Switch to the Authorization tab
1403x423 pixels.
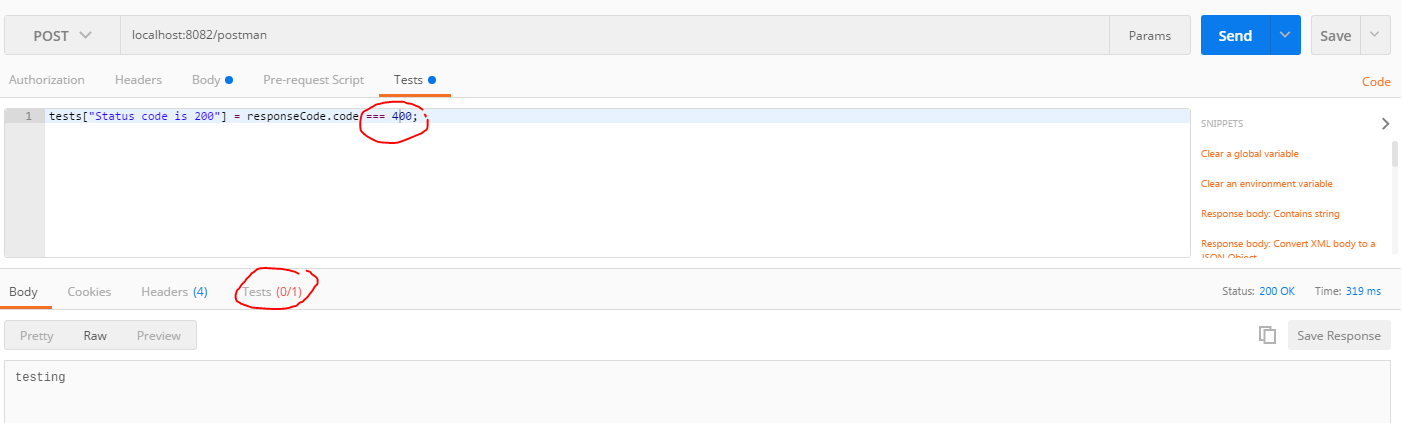click(x=47, y=80)
